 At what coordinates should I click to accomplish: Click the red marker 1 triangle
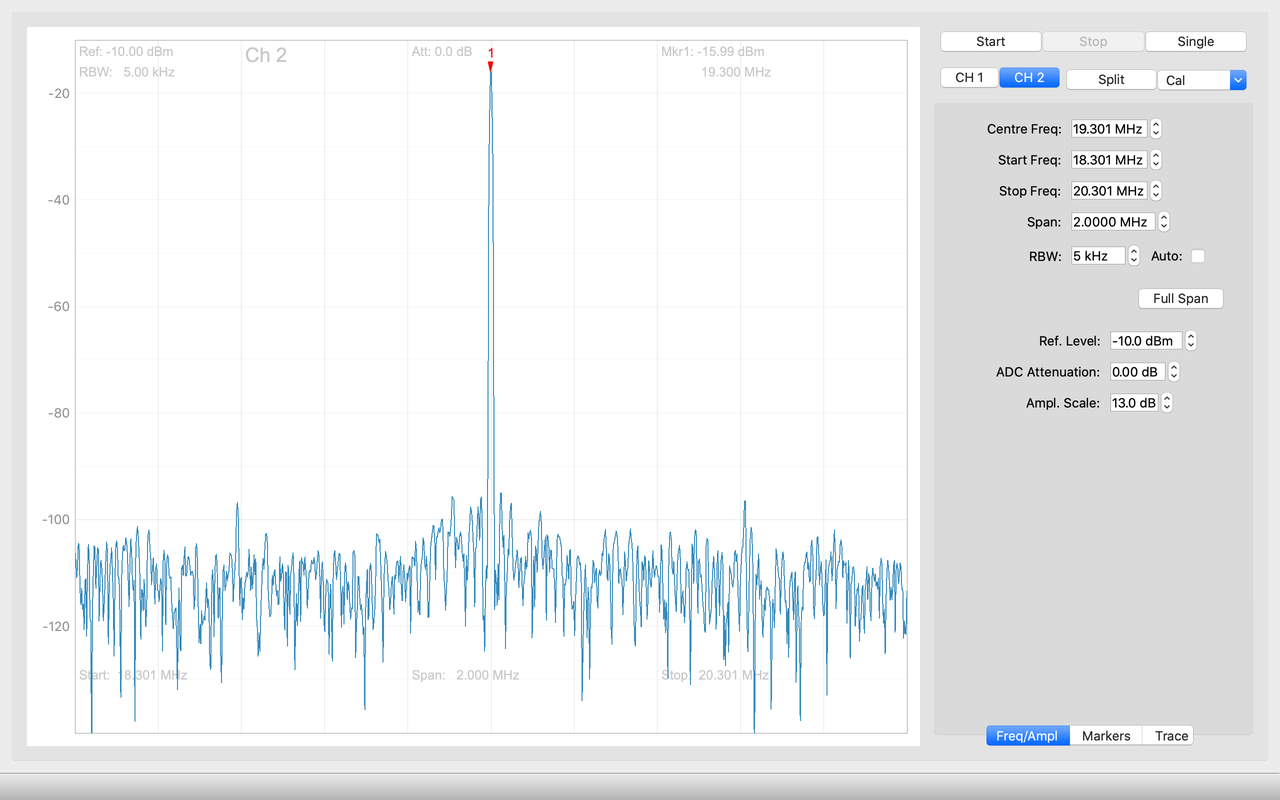(x=490, y=66)
